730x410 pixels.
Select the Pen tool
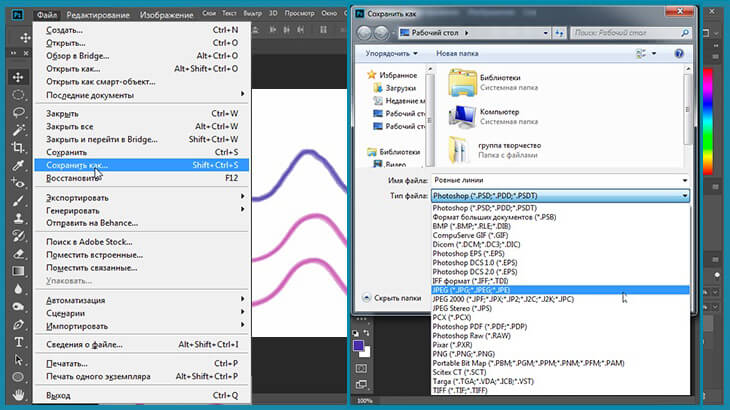tap(18, 324)
